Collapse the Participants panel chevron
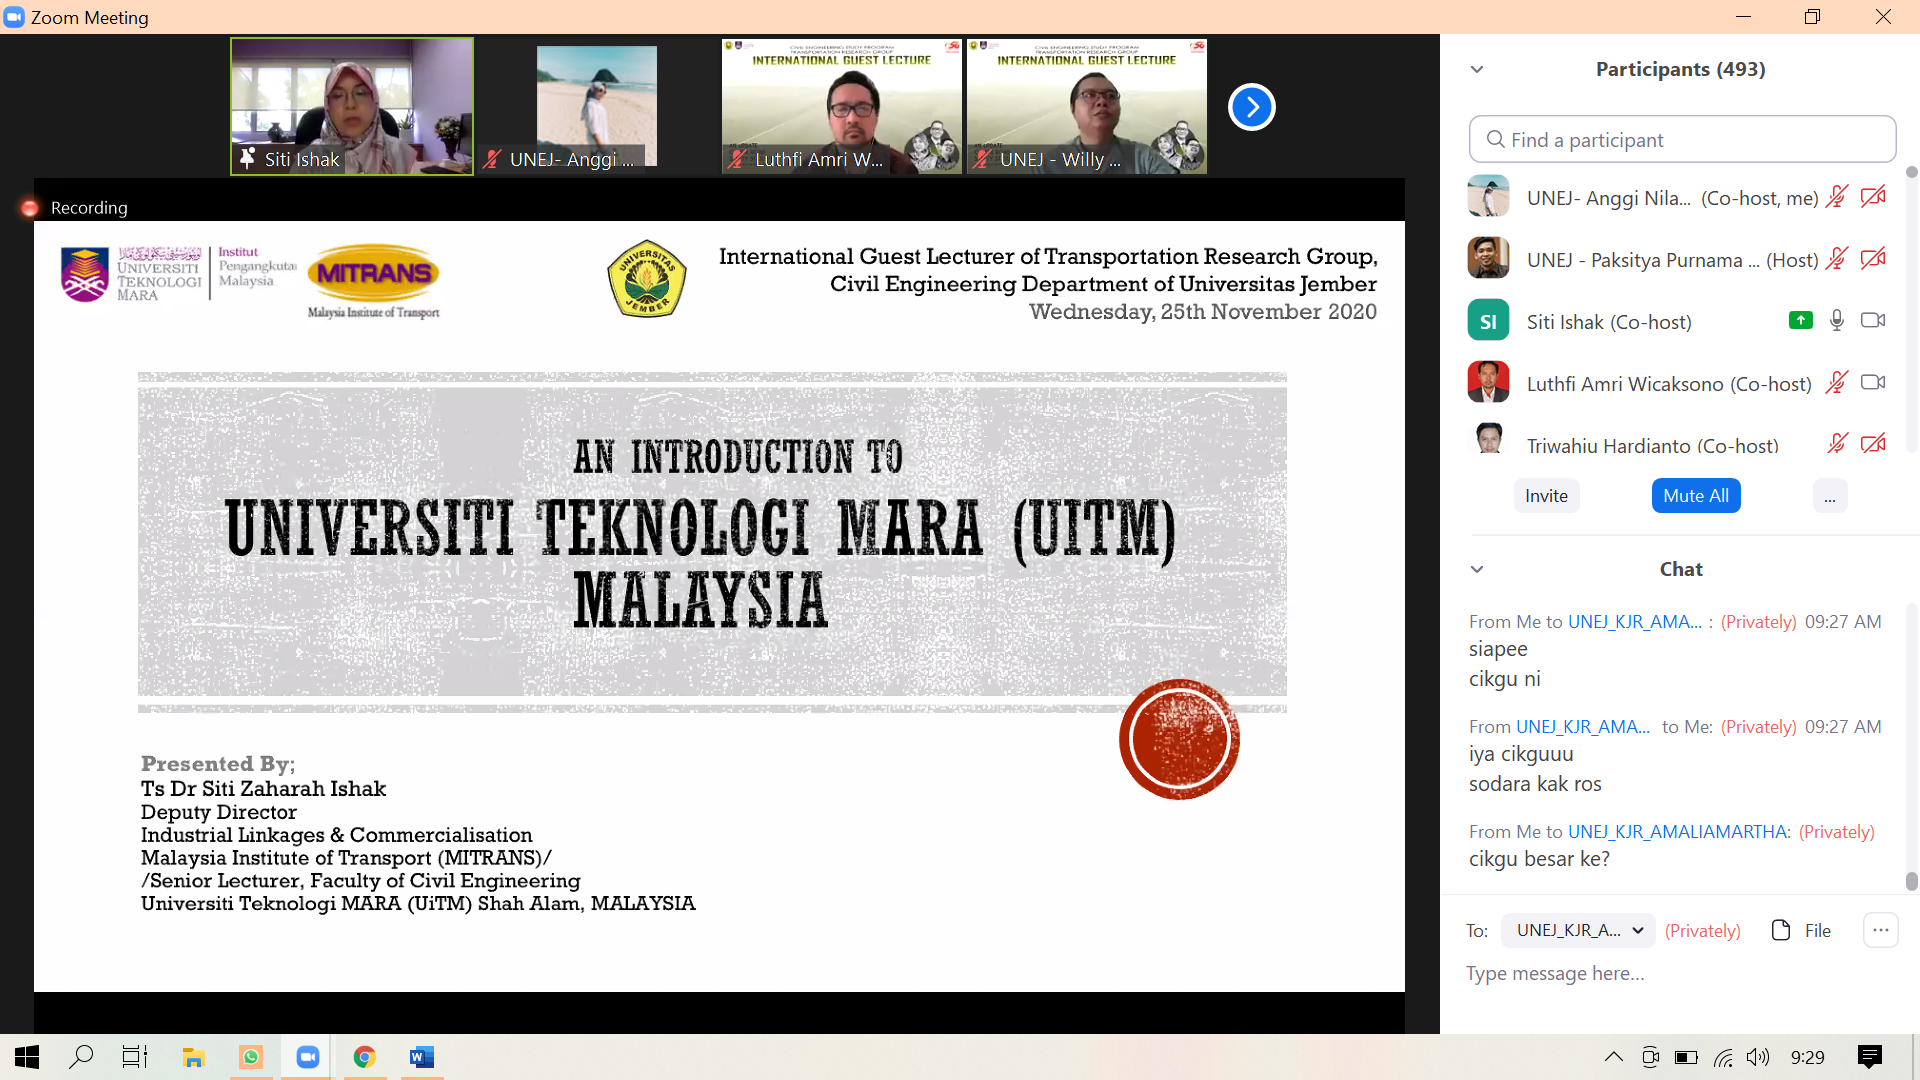This screenshot has height=1080, width=1920. point(1477,69)
